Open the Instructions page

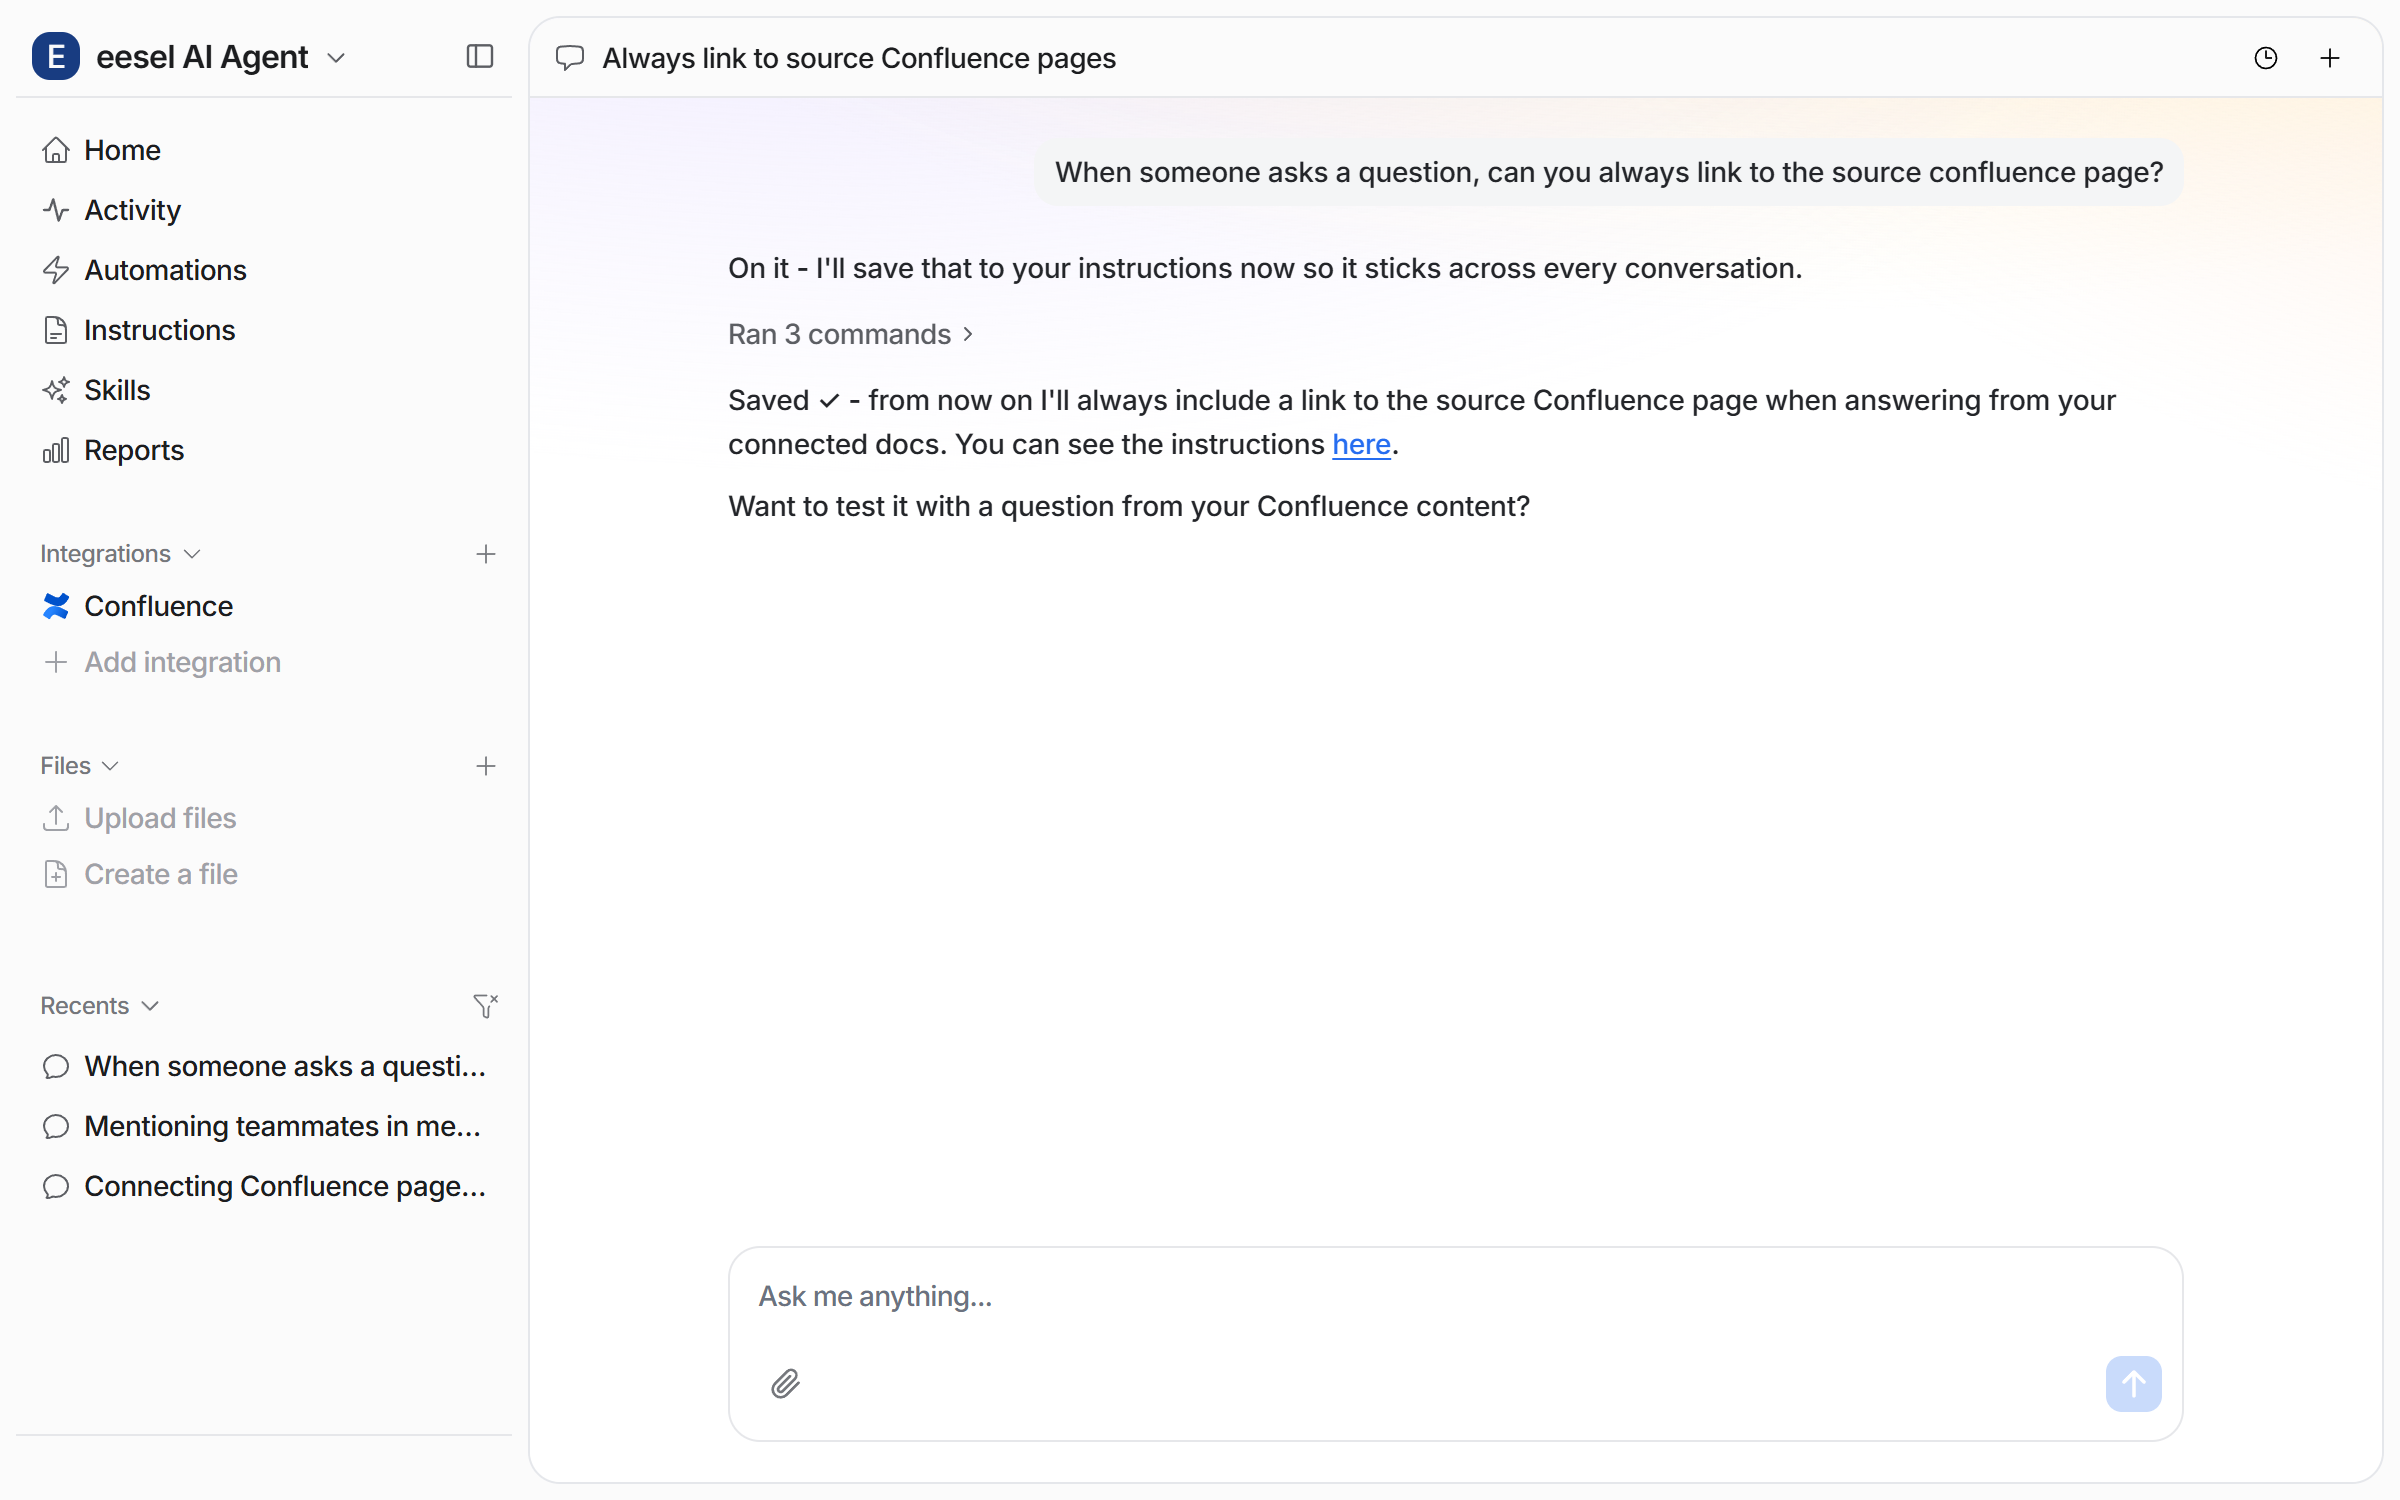click(x=159, y=330)
